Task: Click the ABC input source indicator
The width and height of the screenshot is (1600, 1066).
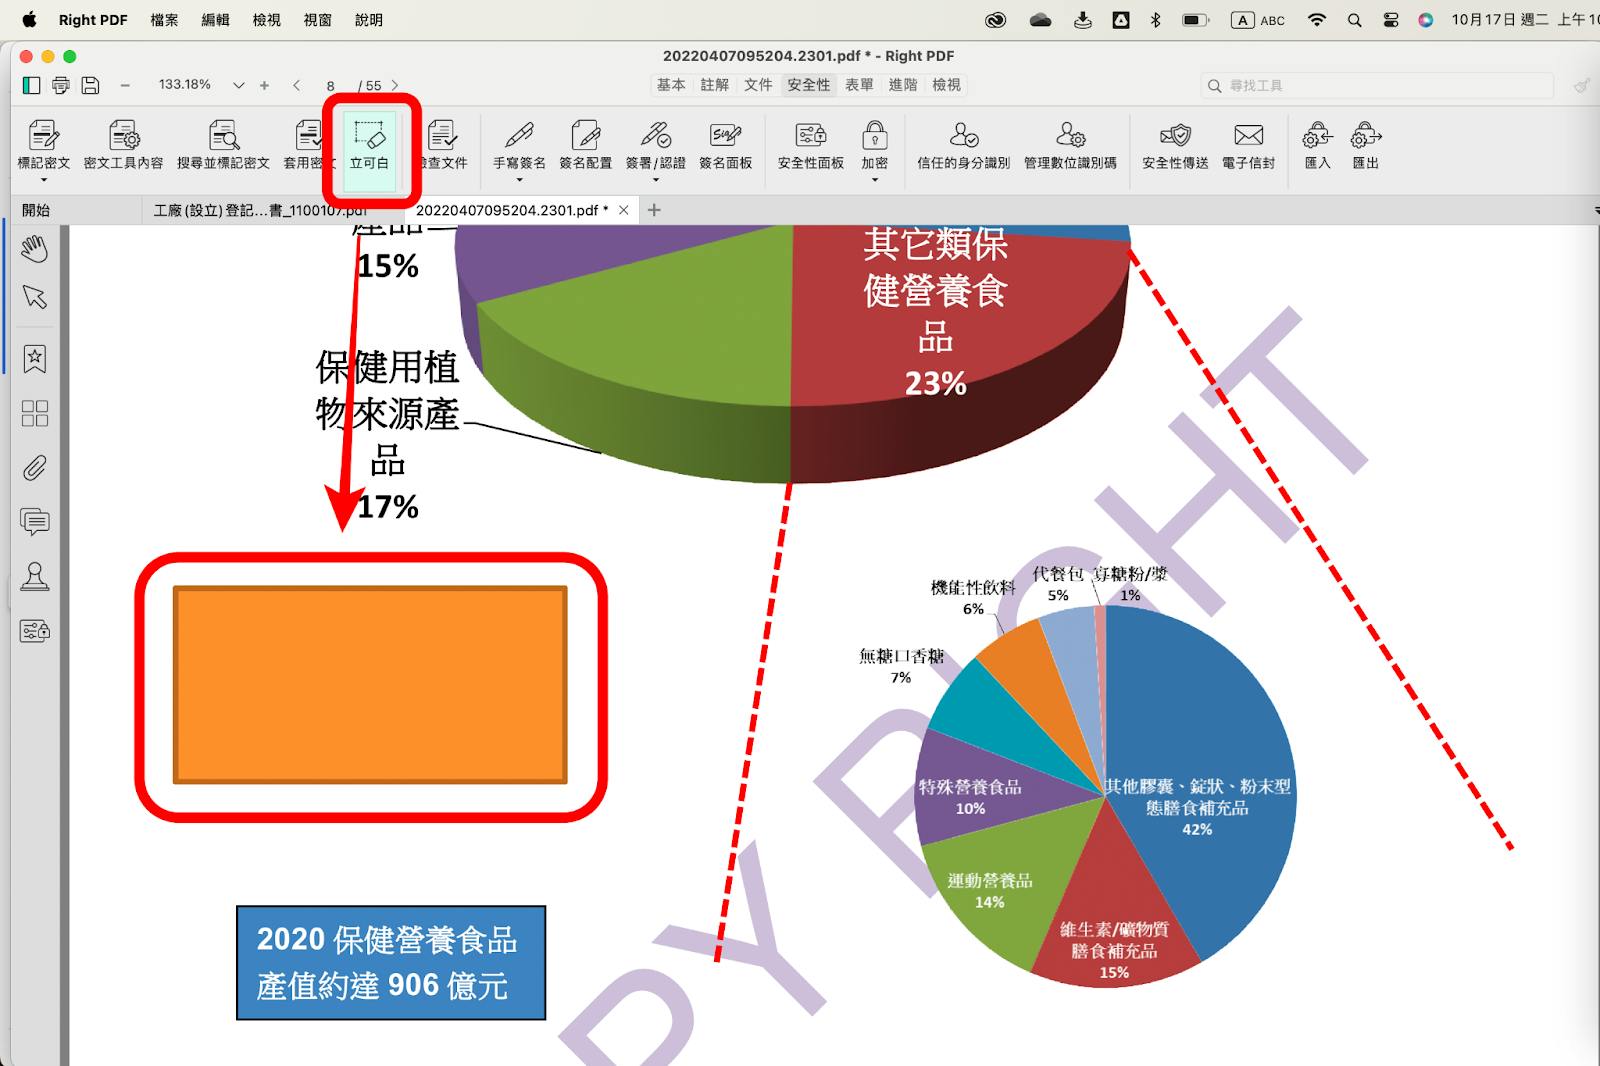Action: point(1258,20)
